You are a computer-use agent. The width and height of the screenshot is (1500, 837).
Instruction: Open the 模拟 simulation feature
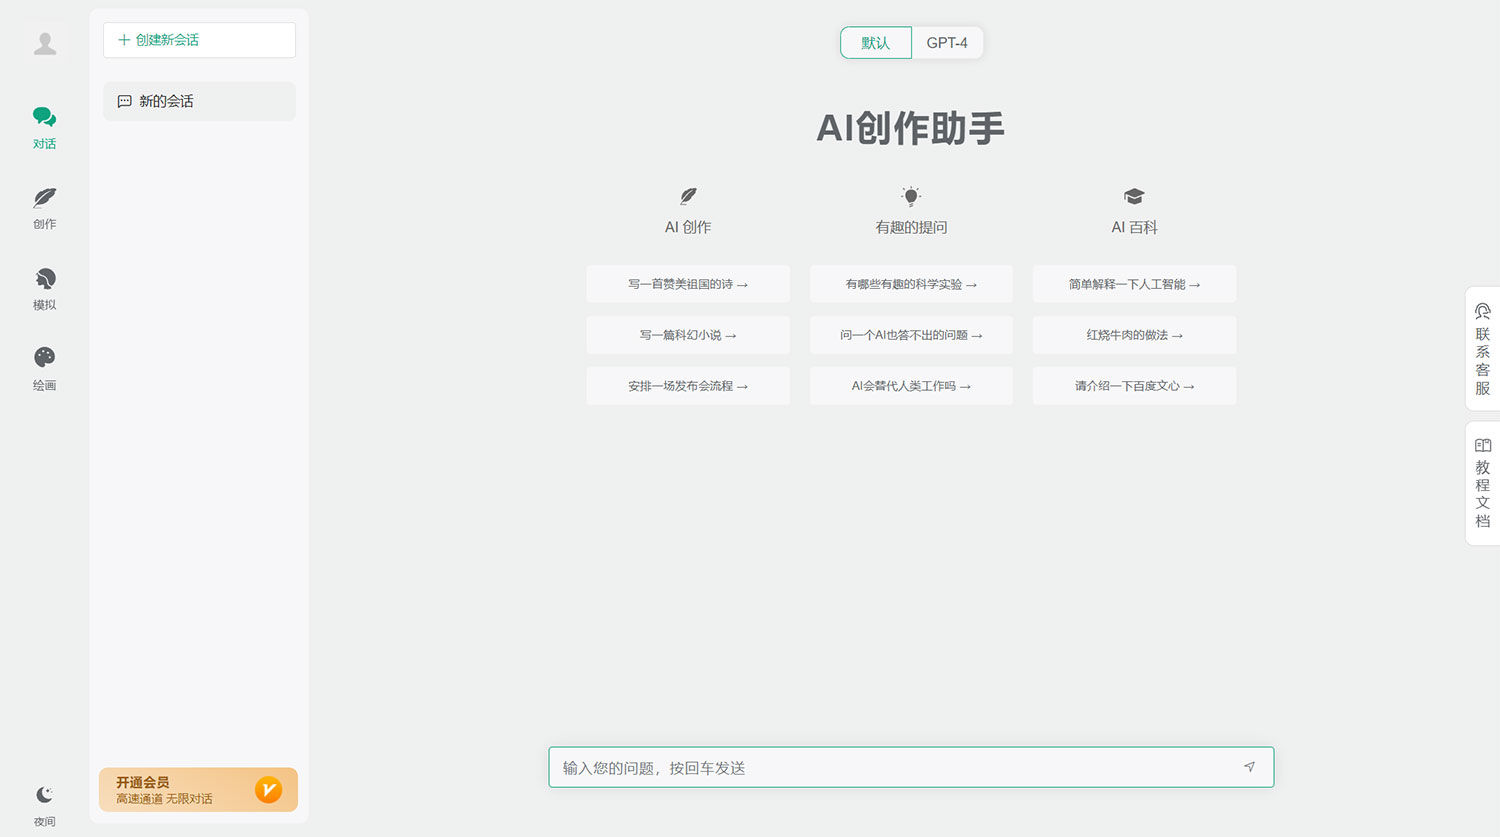point(44,287)
